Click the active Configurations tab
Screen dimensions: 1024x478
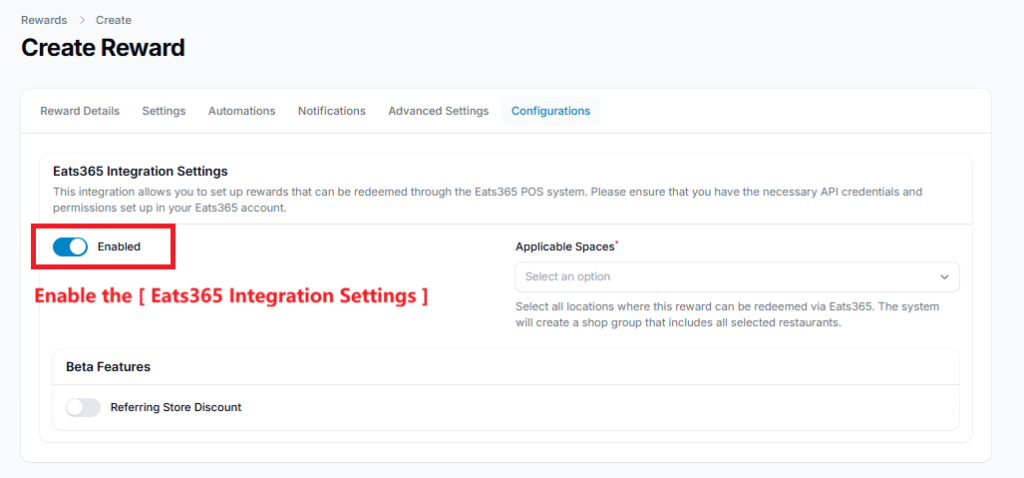550,111
